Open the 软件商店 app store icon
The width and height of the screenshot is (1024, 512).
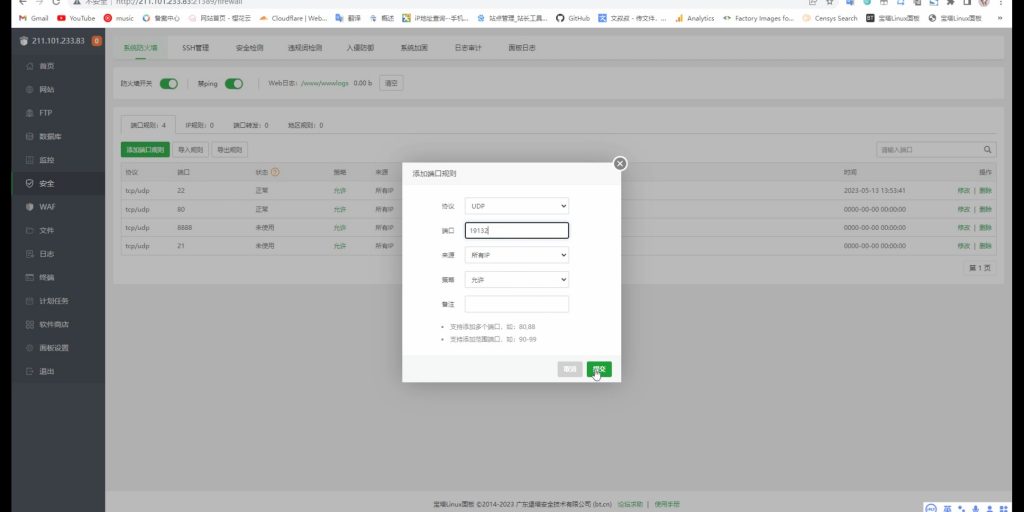(30, 324)
